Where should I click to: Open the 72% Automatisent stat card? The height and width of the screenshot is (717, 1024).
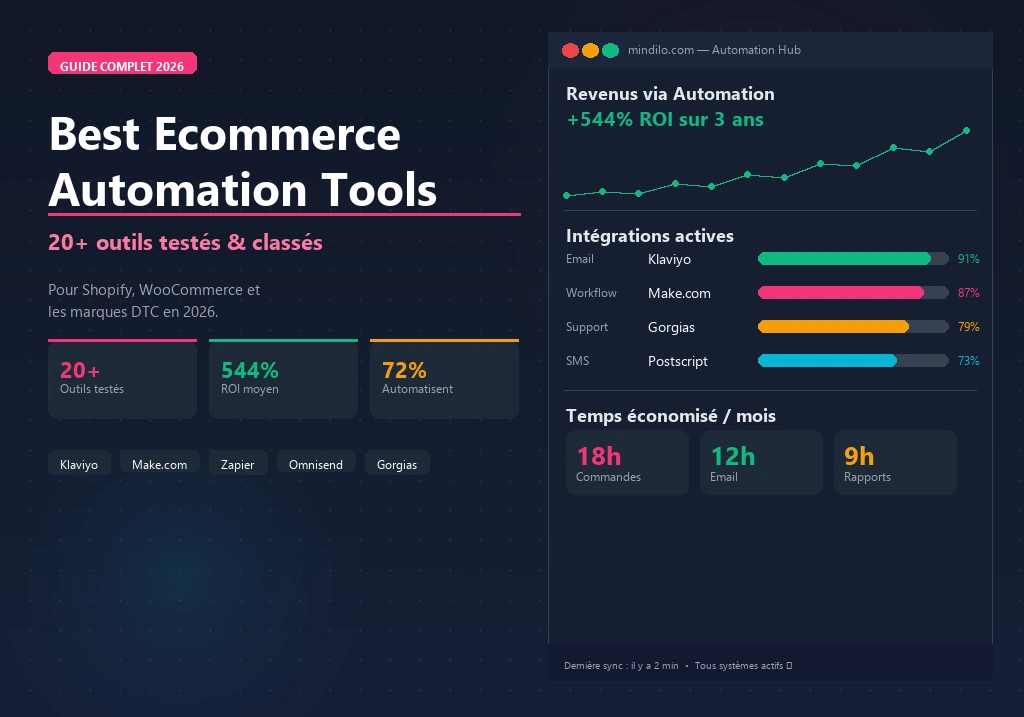pos(444,379)
